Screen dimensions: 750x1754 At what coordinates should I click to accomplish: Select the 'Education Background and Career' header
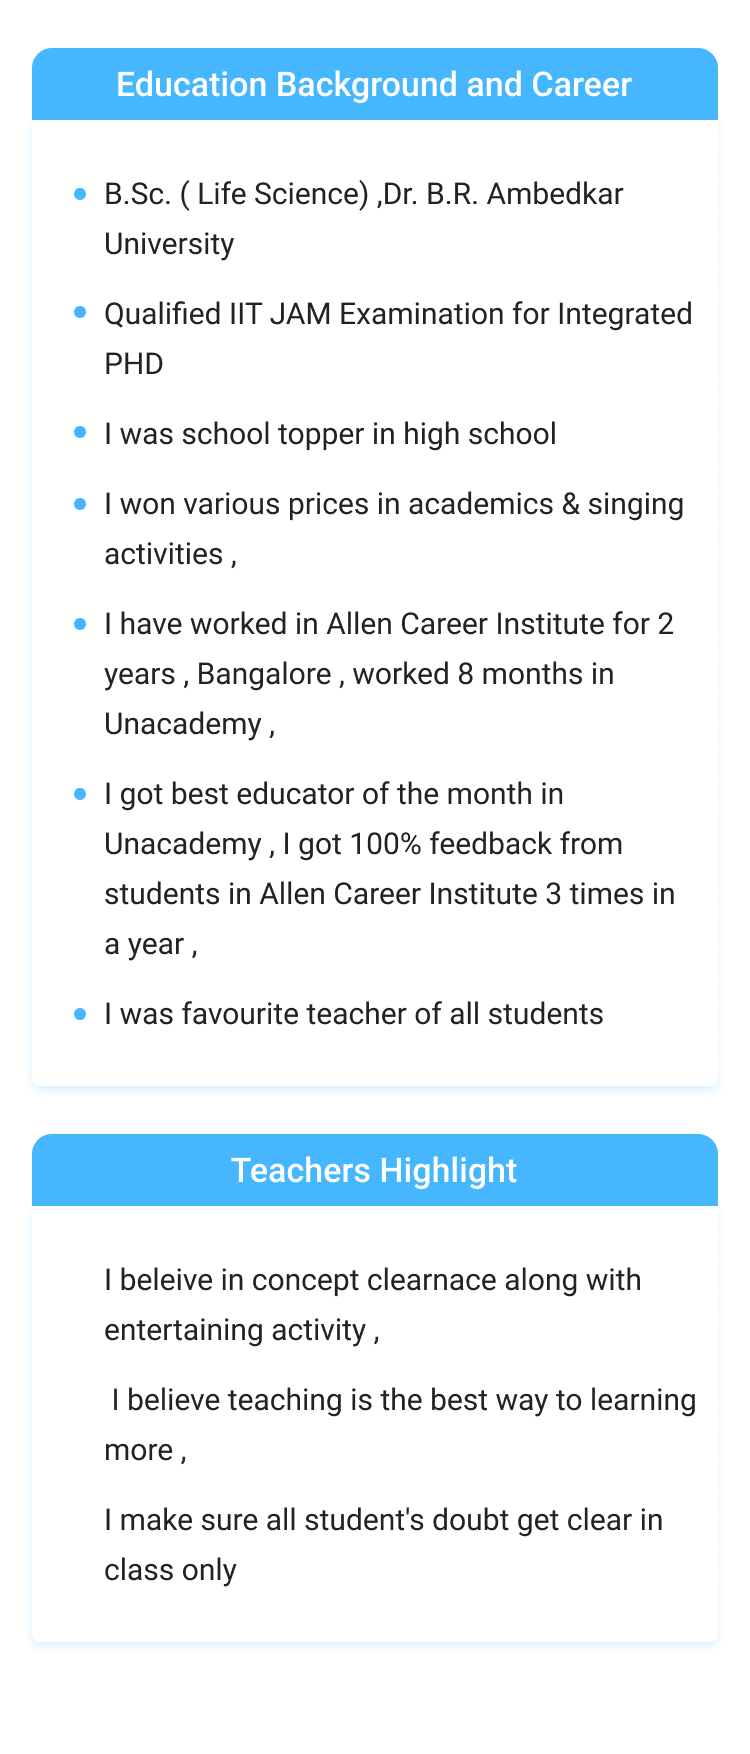pyautogui.click(x=374, y=85)
